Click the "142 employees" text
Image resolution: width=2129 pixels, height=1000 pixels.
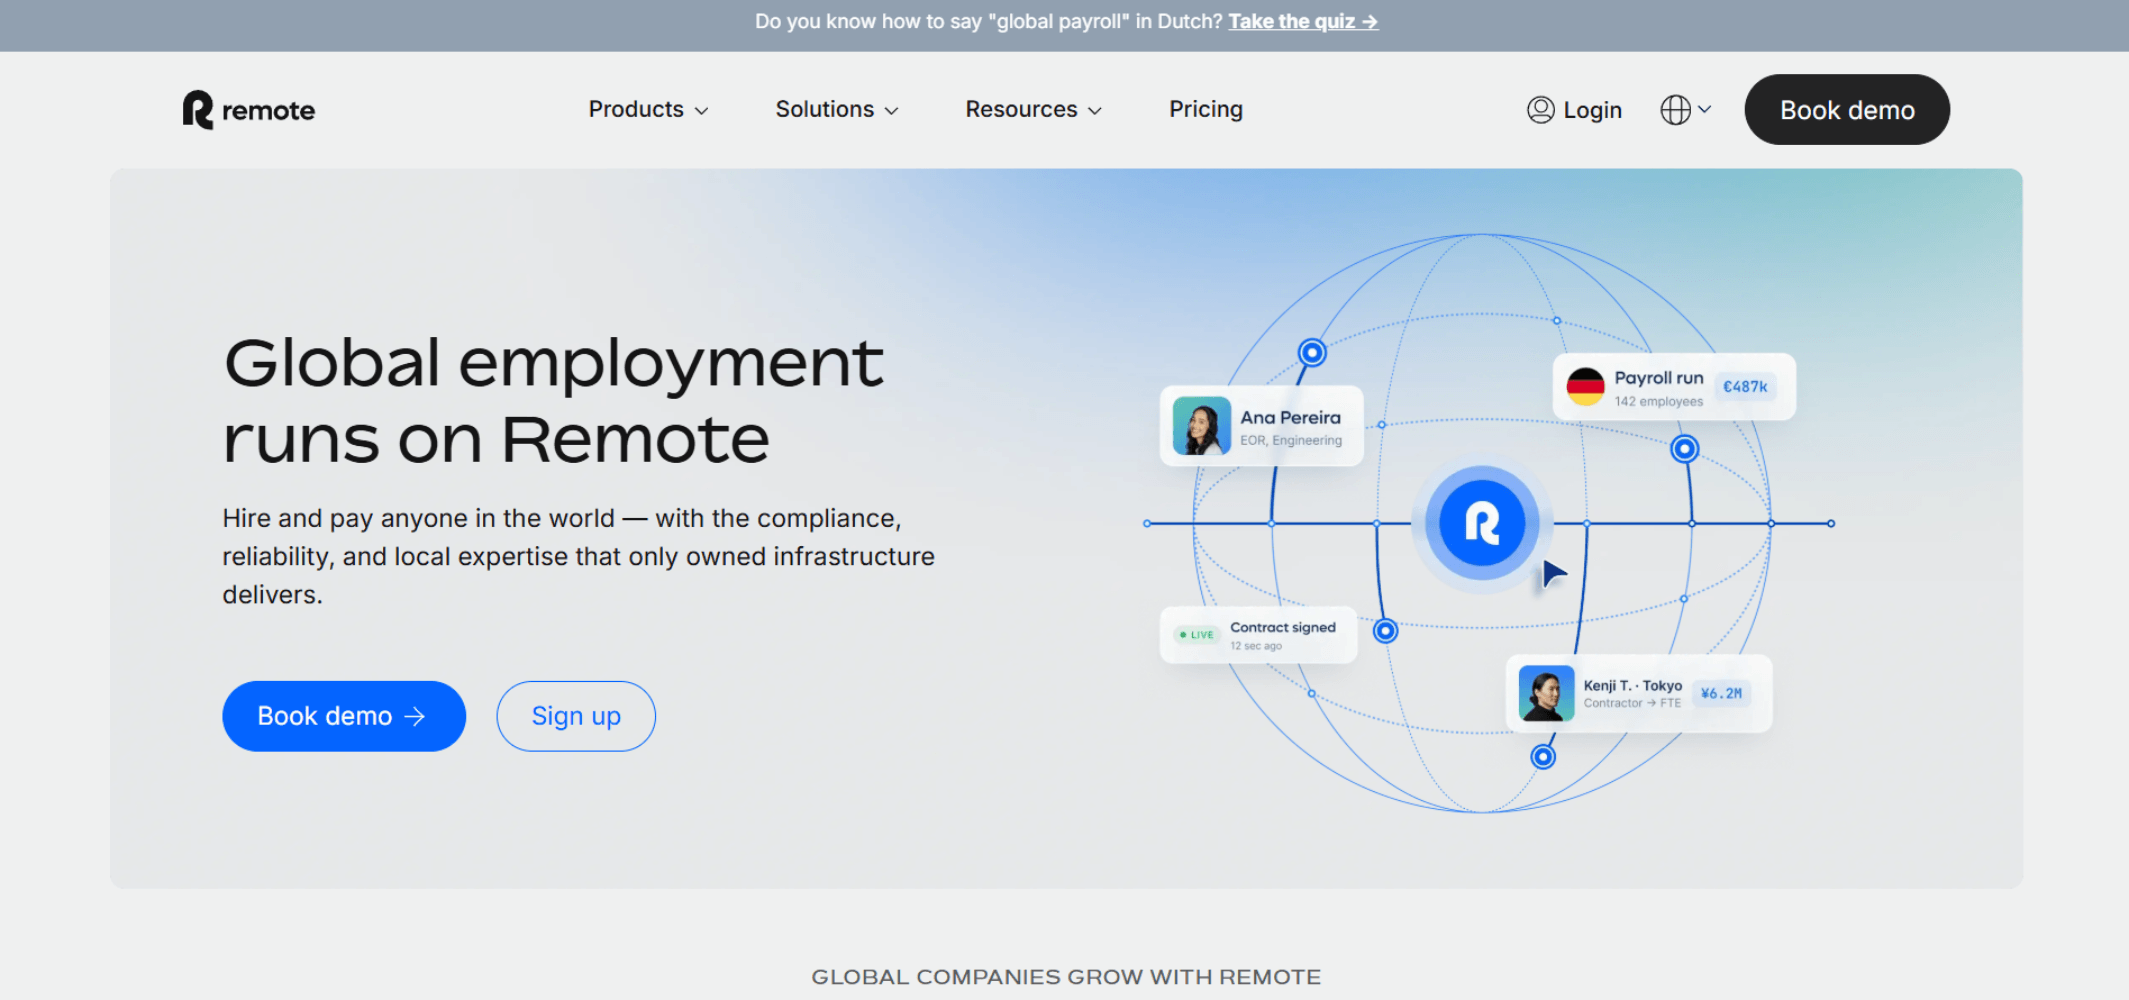(x=1658, y=402)
